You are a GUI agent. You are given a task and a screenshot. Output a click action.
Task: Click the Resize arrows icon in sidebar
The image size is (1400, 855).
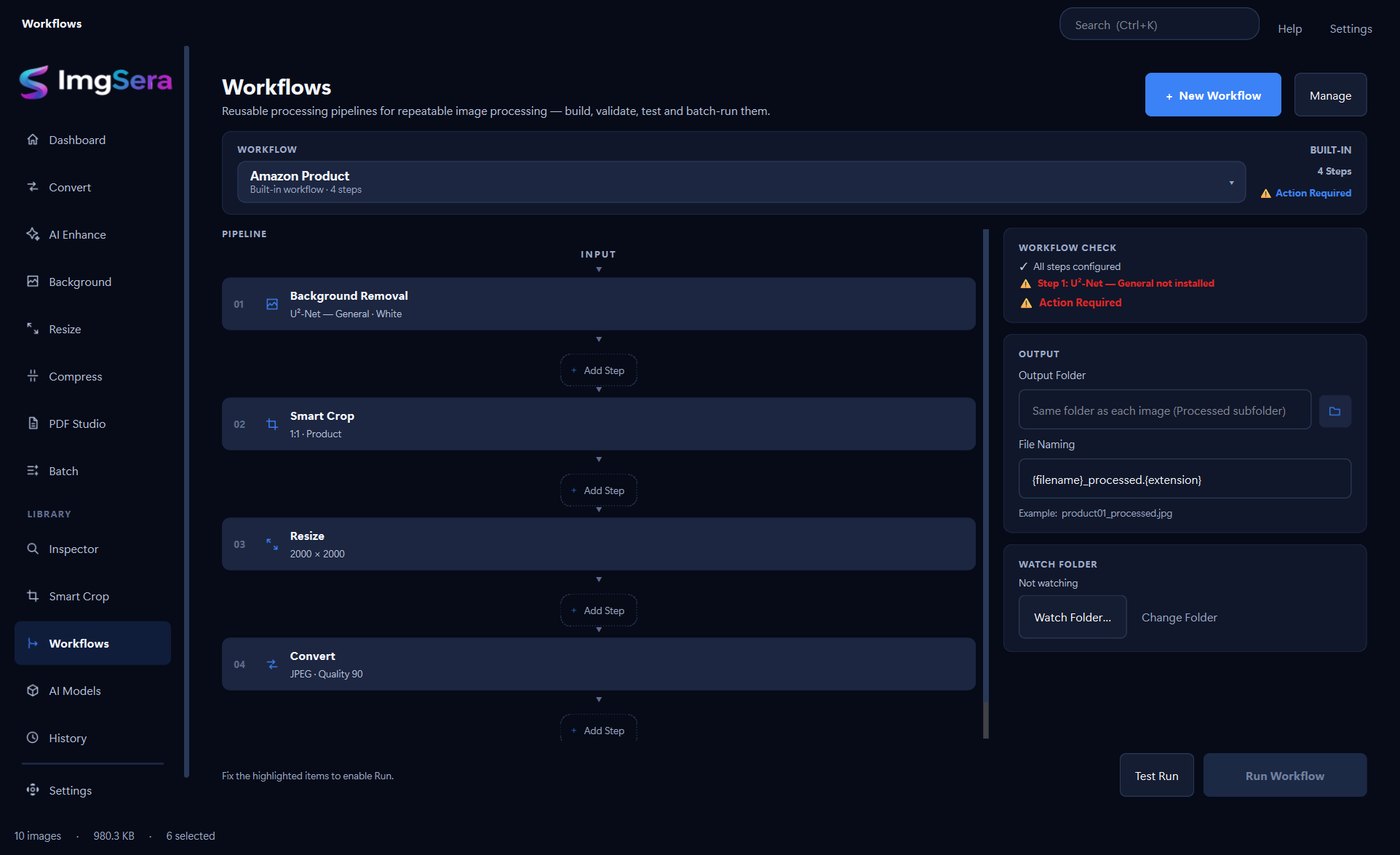(32, 329)
